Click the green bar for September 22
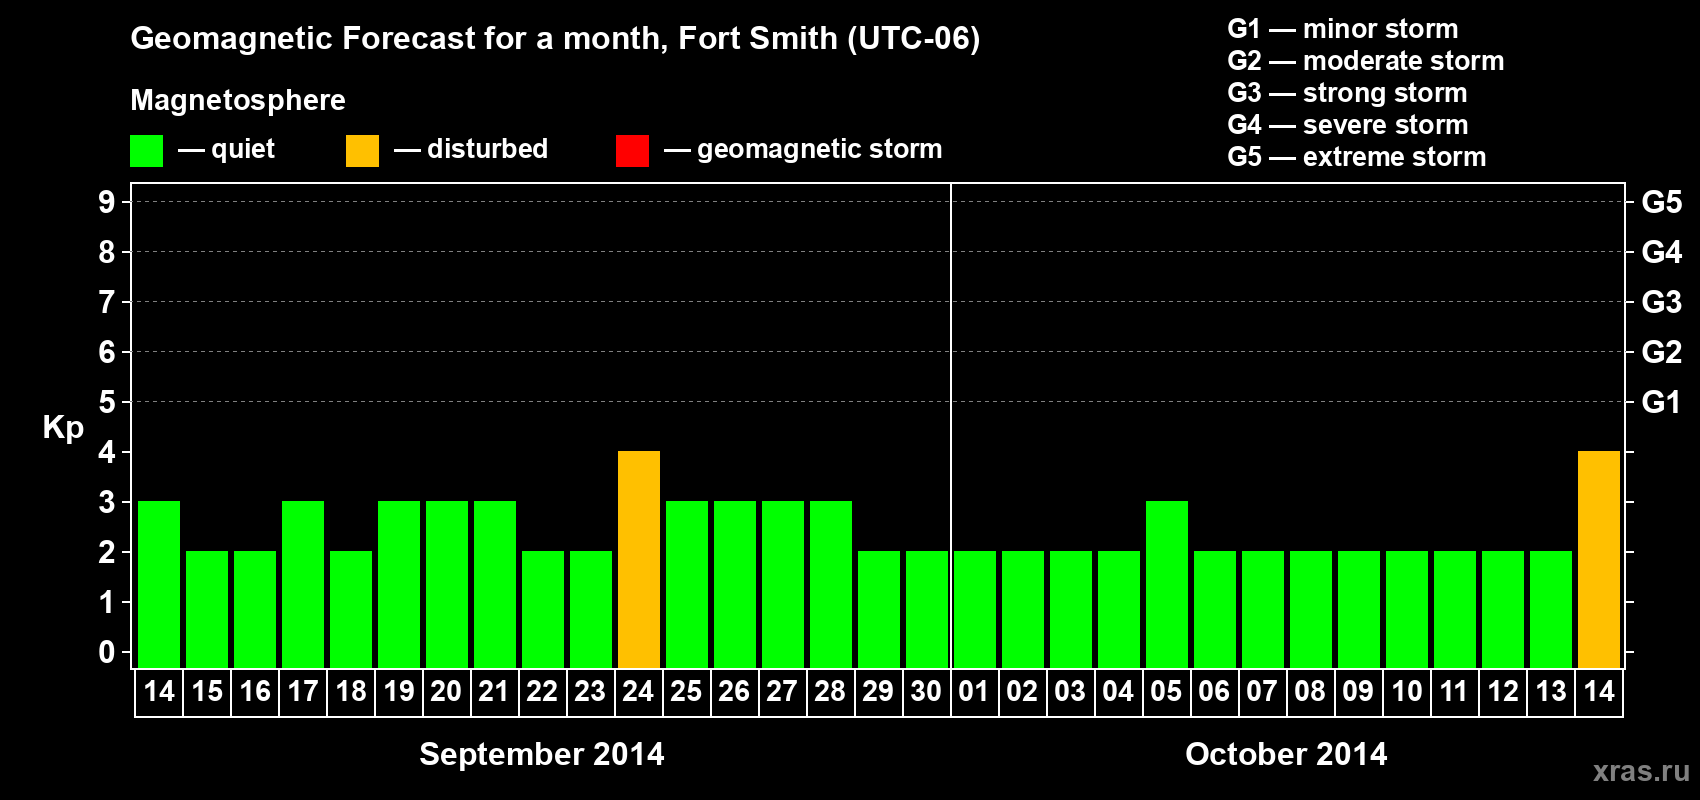1700x800 pixels. pos(543,610)
